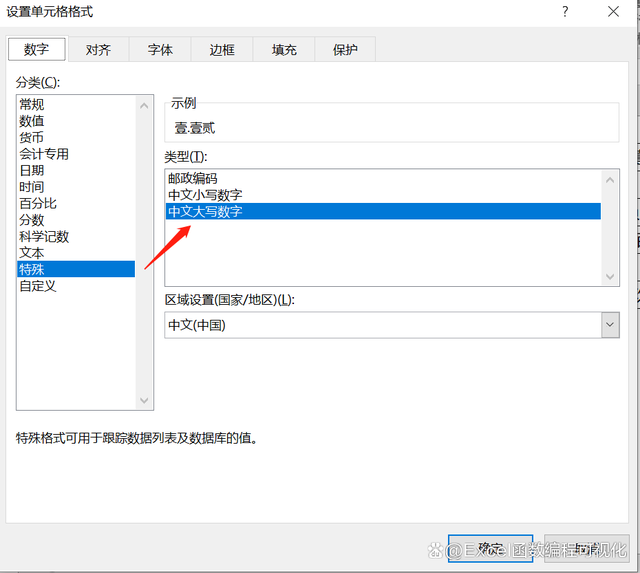Pick 会计专用 from the category list
640x573 pixels.
point(76,154)
